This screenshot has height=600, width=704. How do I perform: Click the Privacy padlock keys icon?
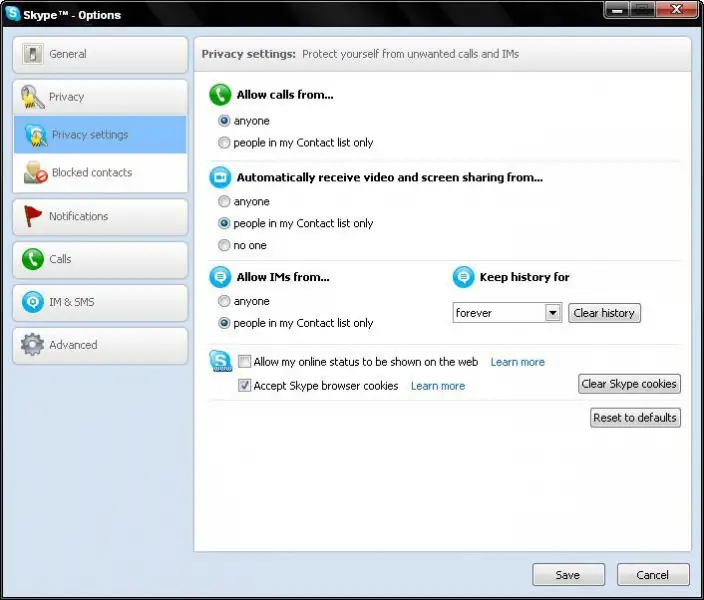click(32, 97)
